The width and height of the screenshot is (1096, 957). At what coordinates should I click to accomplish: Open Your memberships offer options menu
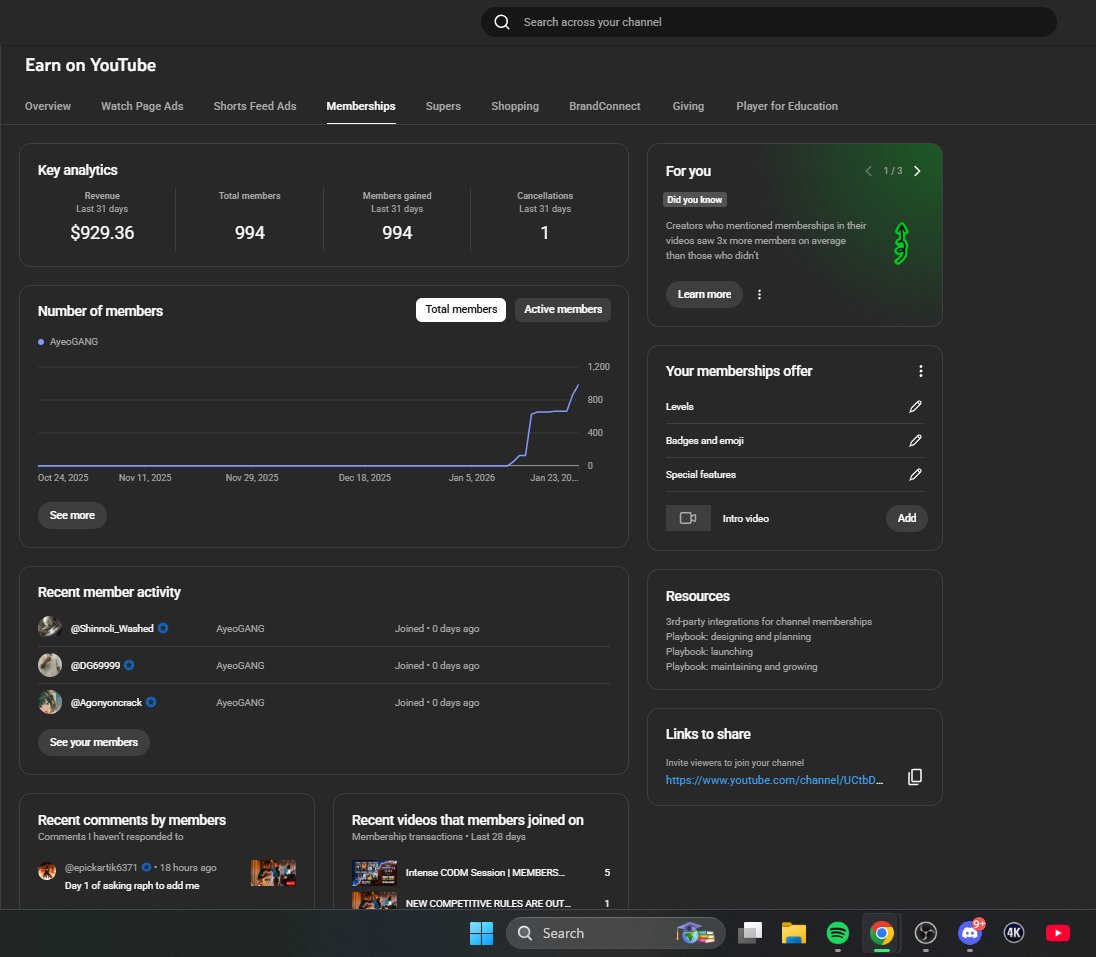tap(921, 371)
